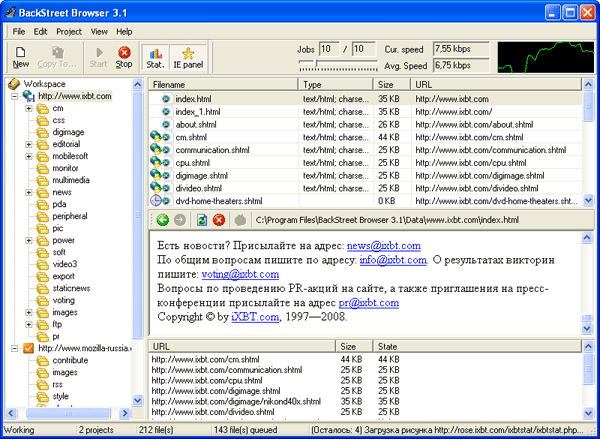The height and width of the screenshot is (439, 600).
Task: Open the Stat. statistics panel
Action: (155, 56)
